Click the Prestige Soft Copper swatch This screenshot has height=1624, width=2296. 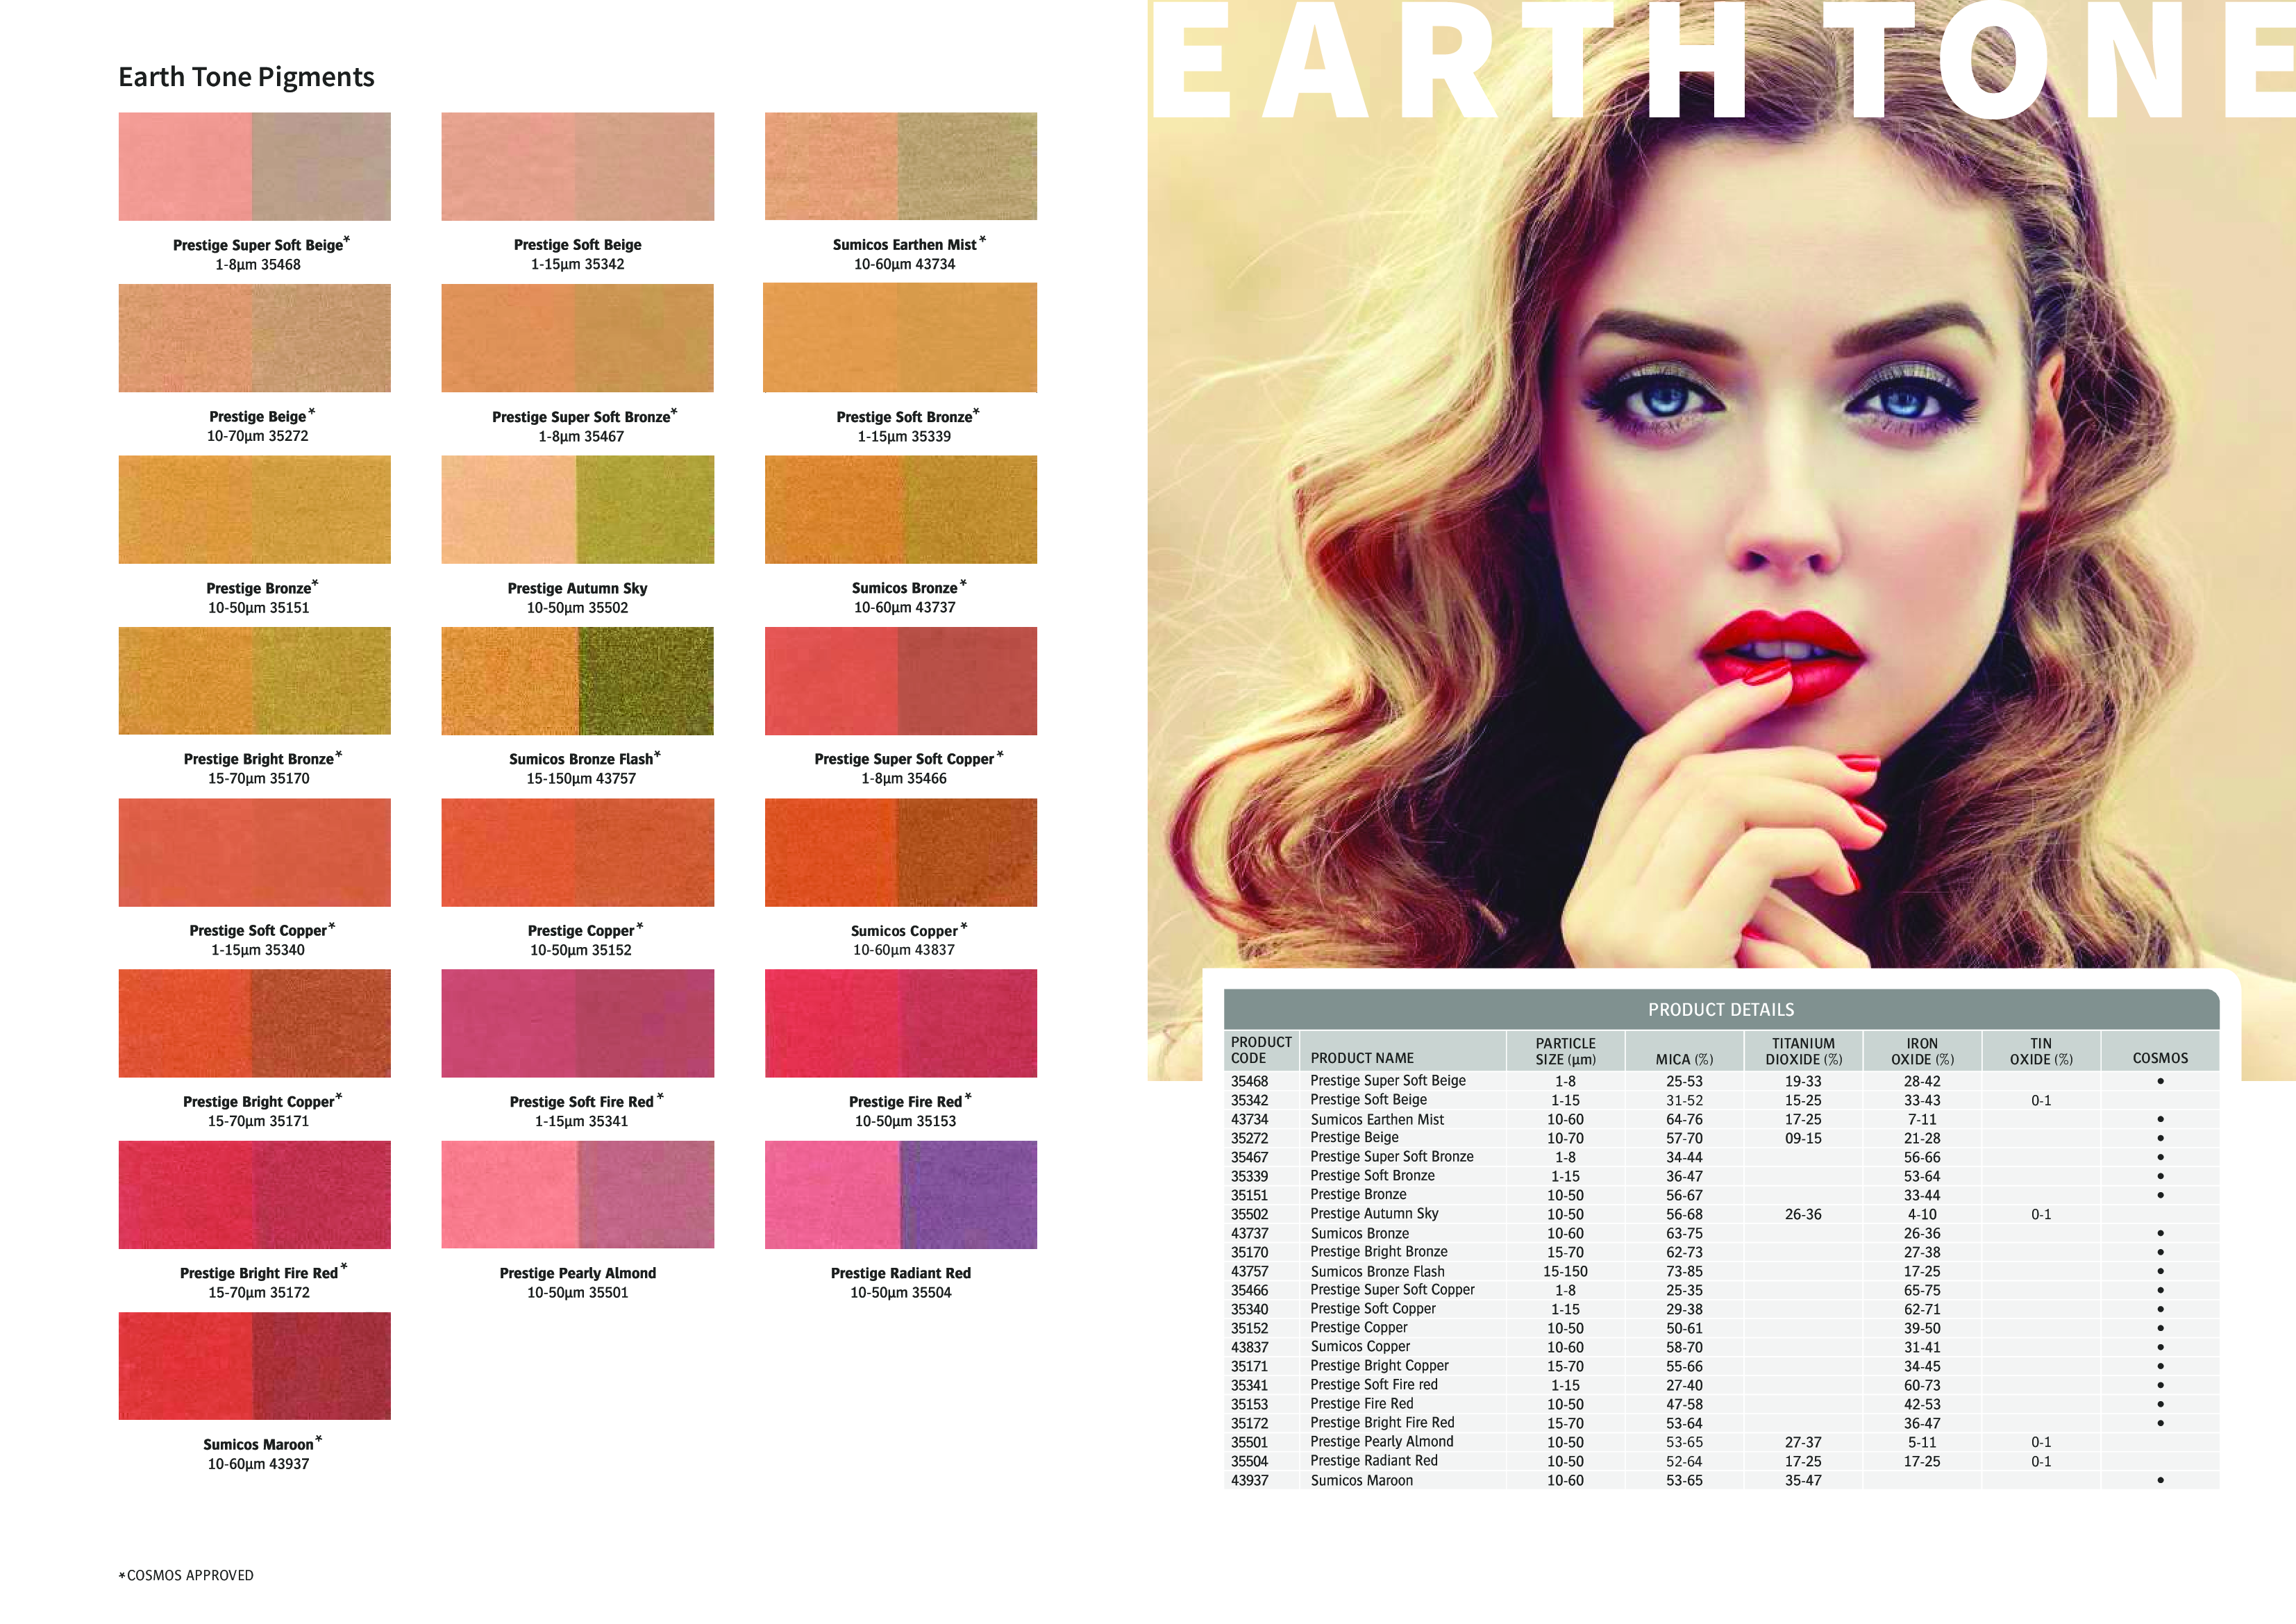tap(254, 852)
